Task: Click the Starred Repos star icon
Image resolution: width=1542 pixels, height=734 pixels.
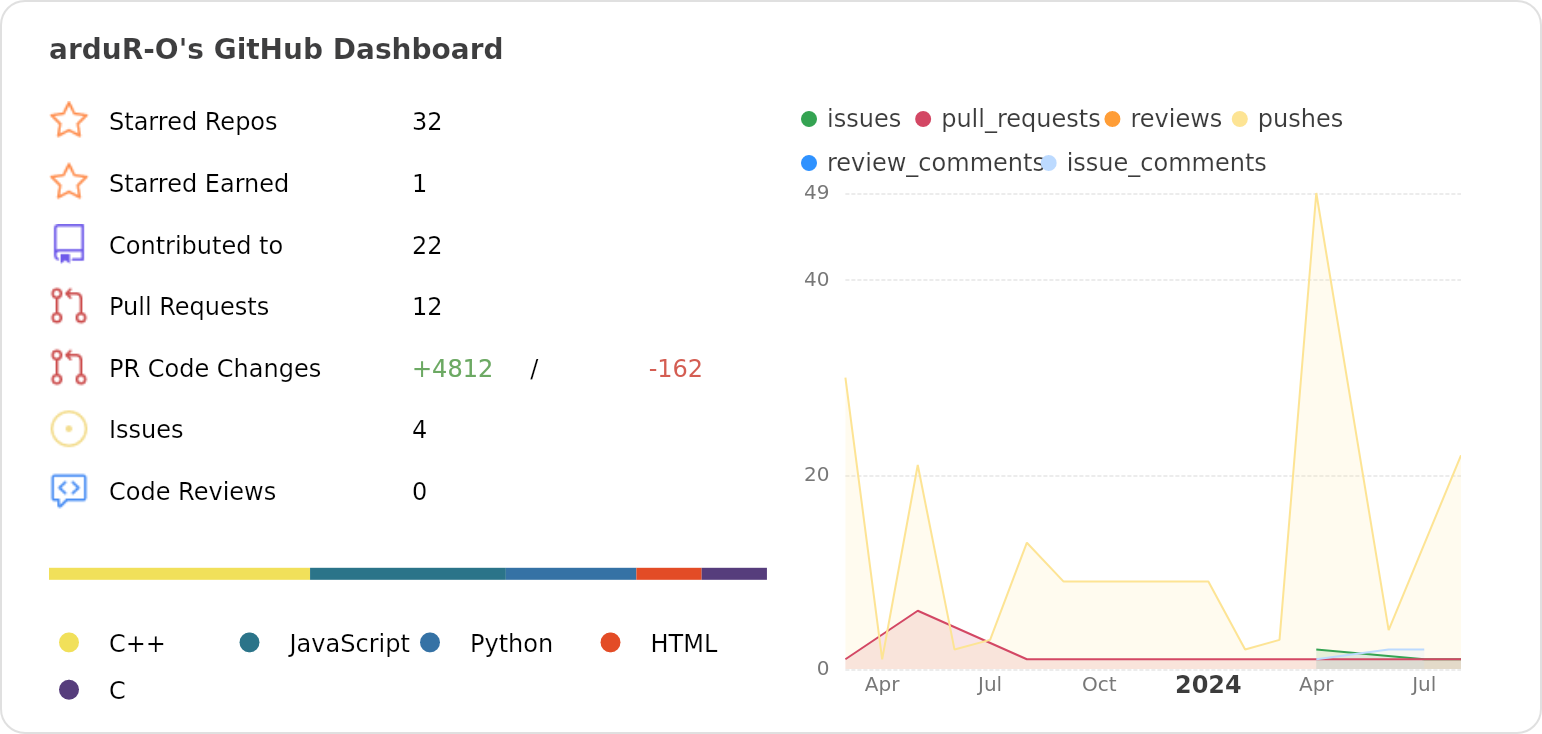Action: pyautogui.click(x=69, y=120)
